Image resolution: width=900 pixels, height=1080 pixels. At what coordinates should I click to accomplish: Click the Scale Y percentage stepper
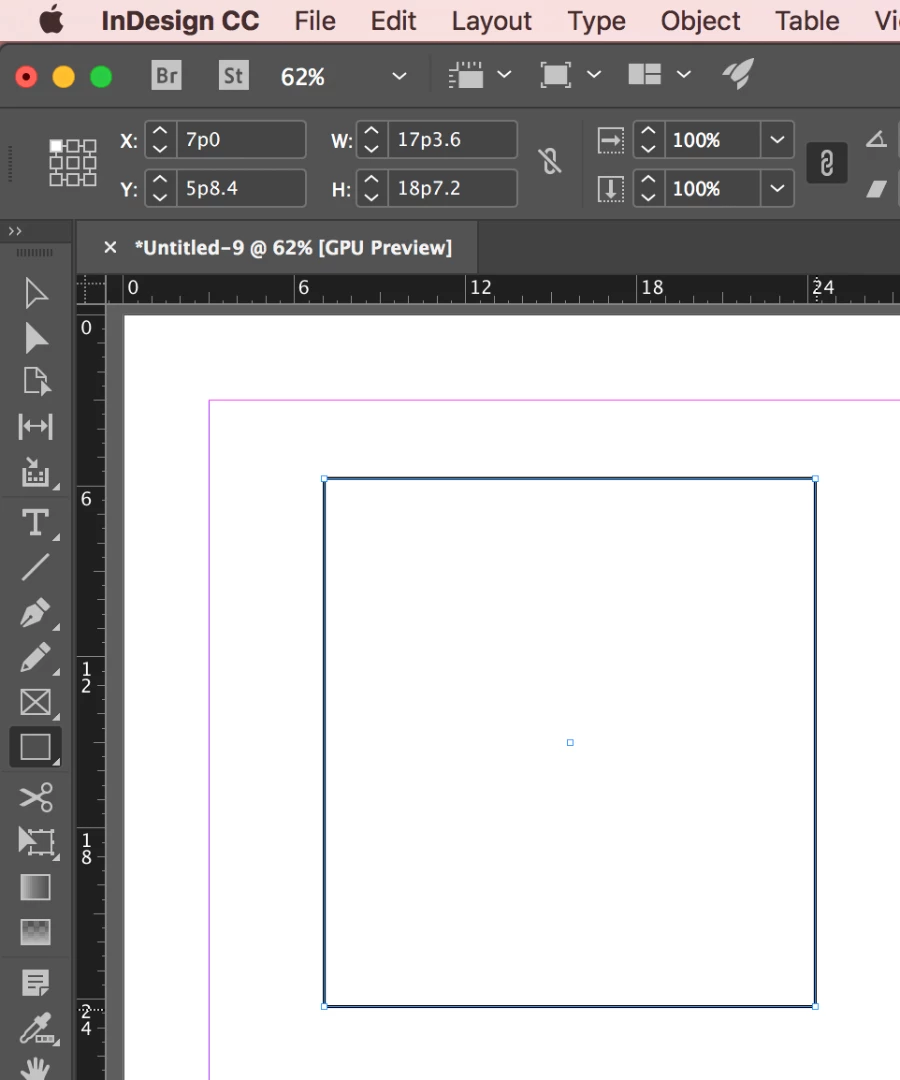(648, 188)
